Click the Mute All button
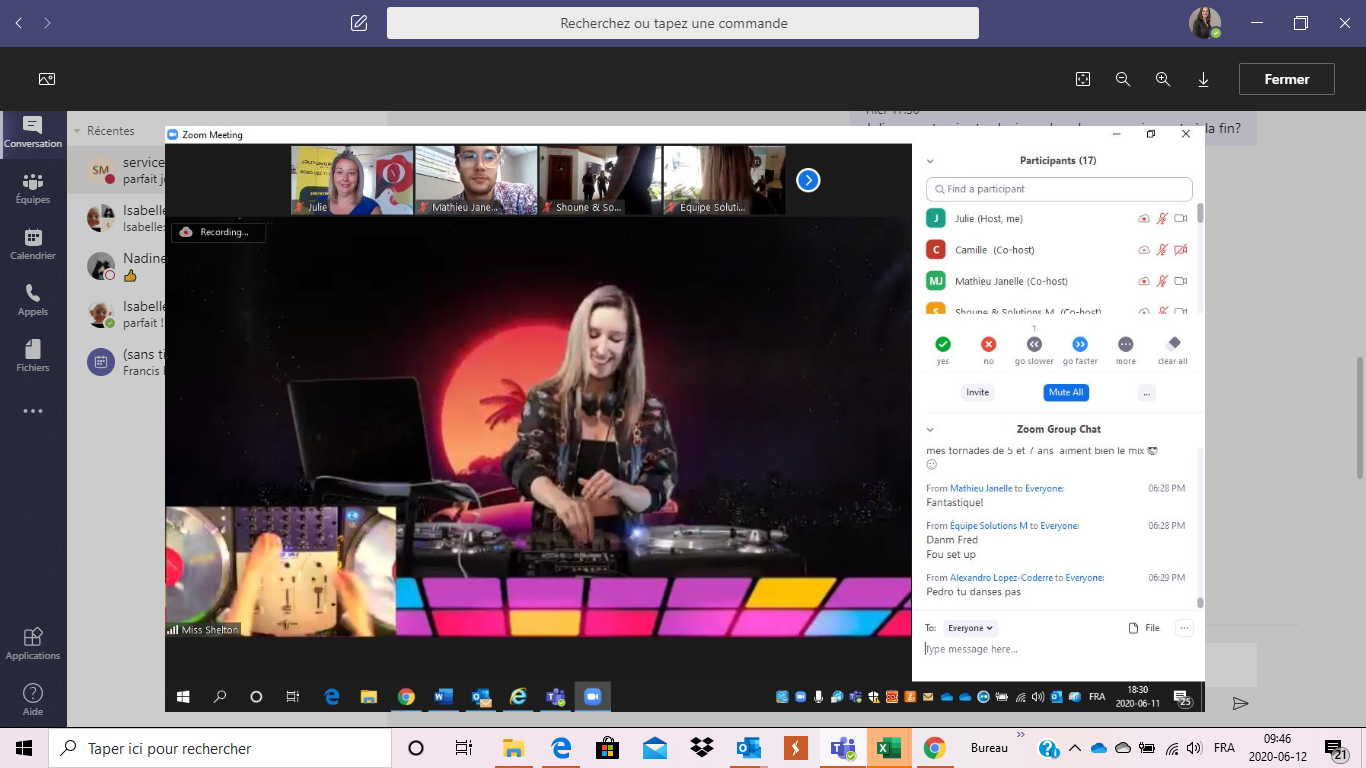1366x768 pixels. click(1066, 392)
